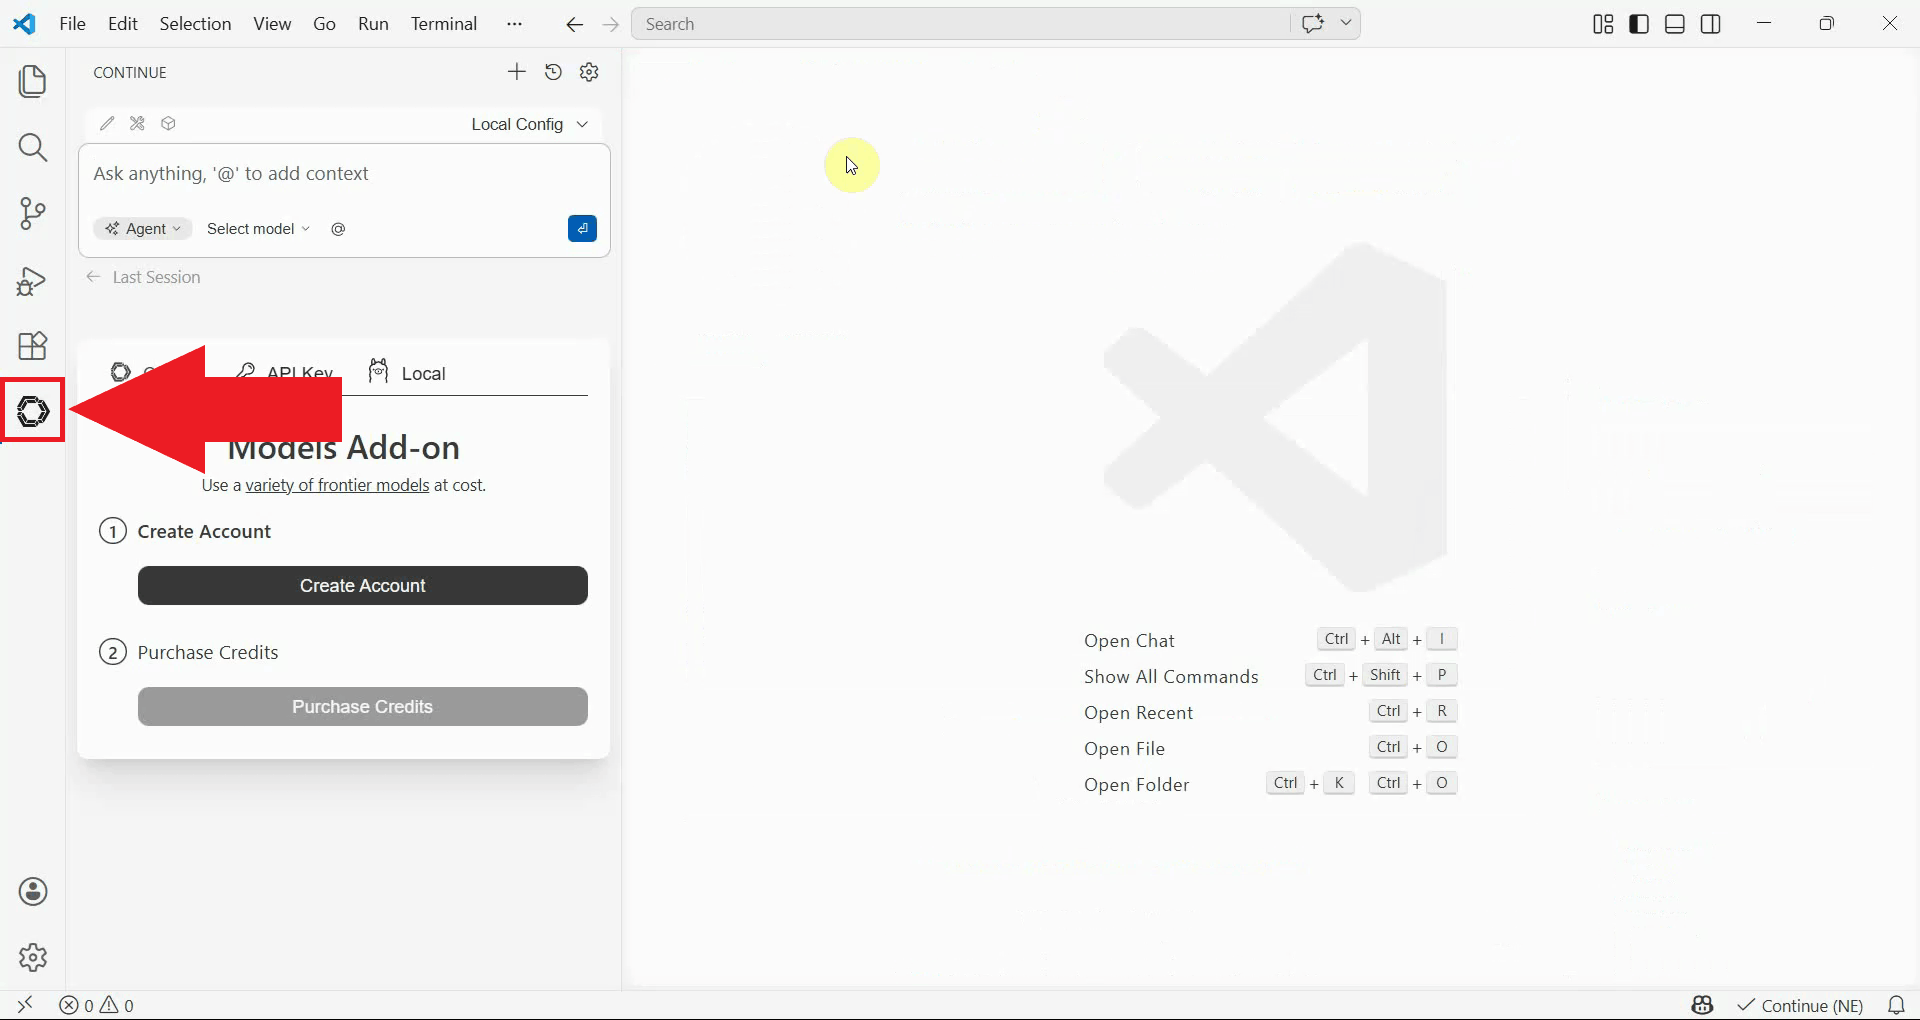1920x1020 pixels.
Task: Open the notifications bell in the status bar
Action: click(1896, 1005)
